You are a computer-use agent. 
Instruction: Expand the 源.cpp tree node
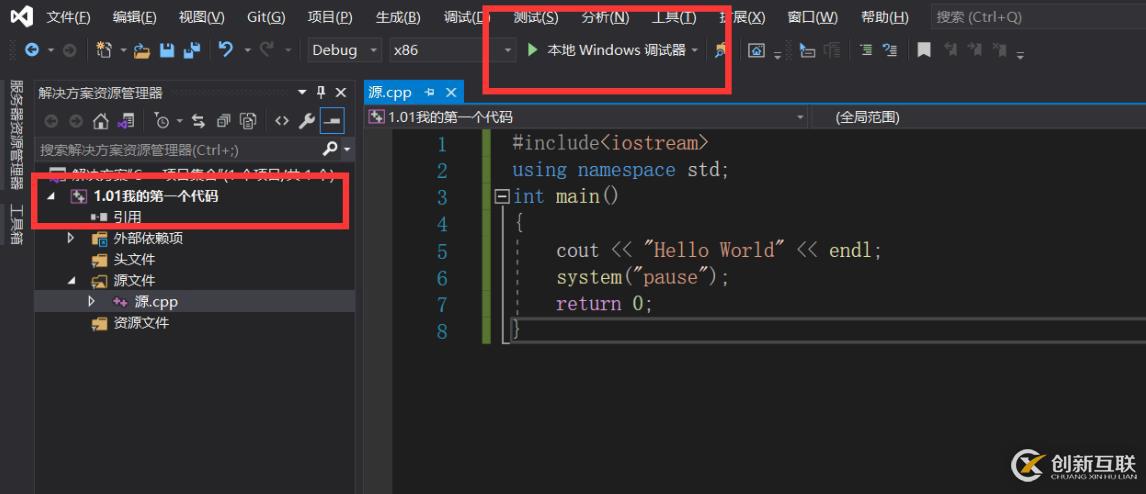(x=91, y=301)
